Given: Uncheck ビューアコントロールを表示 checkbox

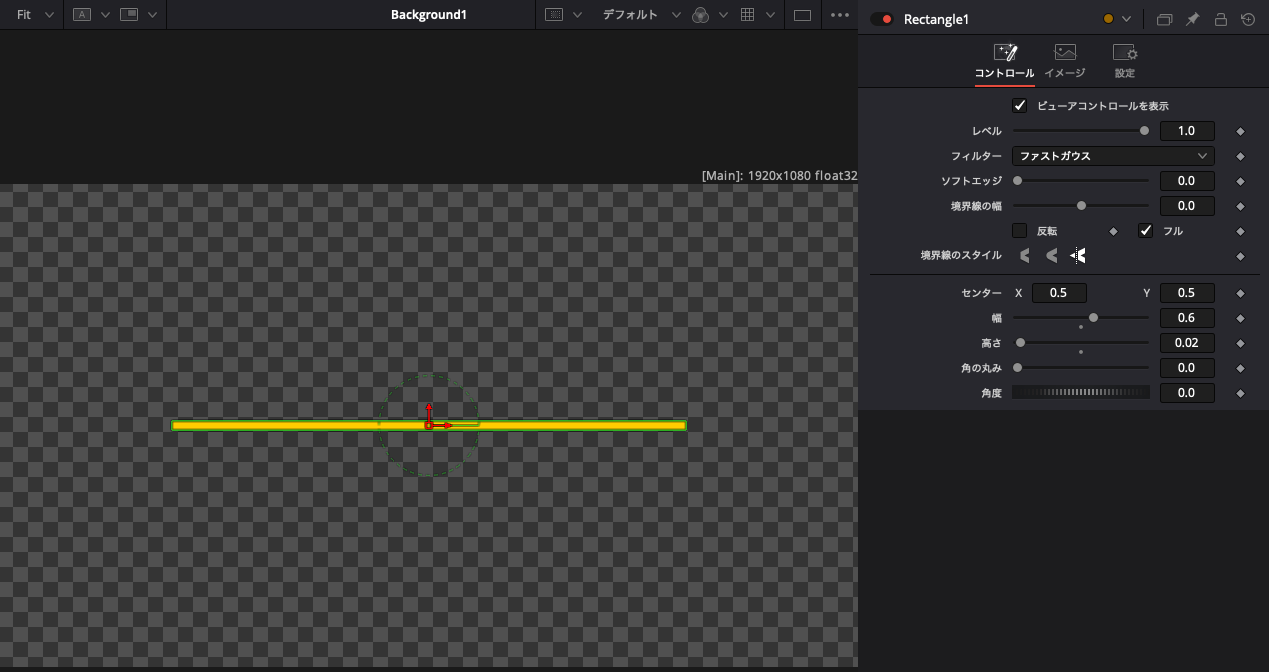Looking at the screenshot, I should (x=1020, y=105).
